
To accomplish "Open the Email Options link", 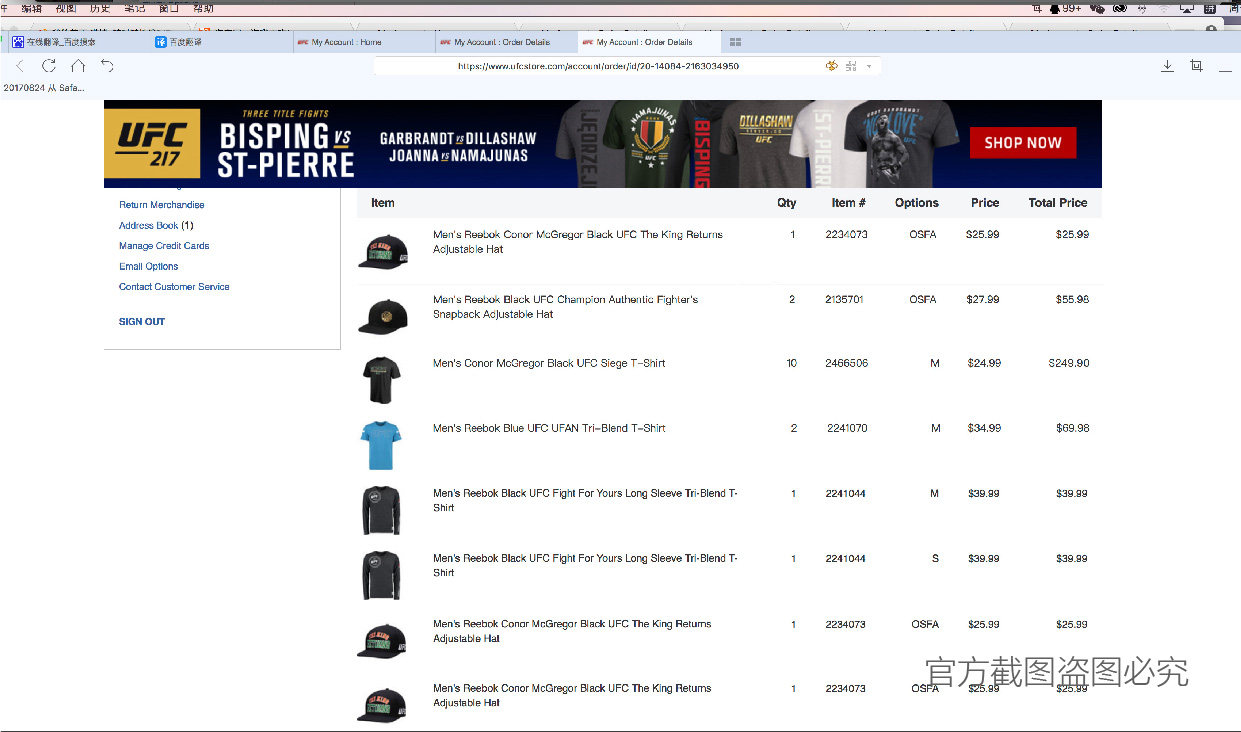I will coord(148,267).
